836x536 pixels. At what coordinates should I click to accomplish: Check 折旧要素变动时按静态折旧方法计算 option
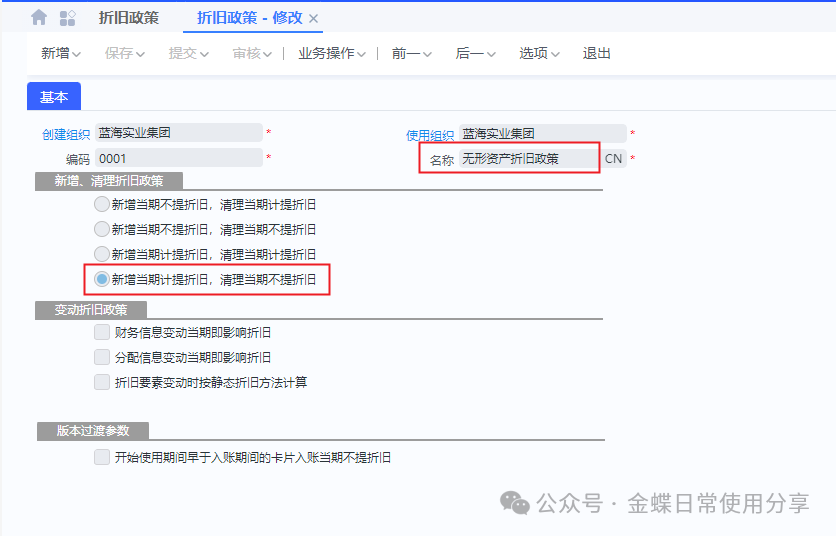(x=101, y=382)
